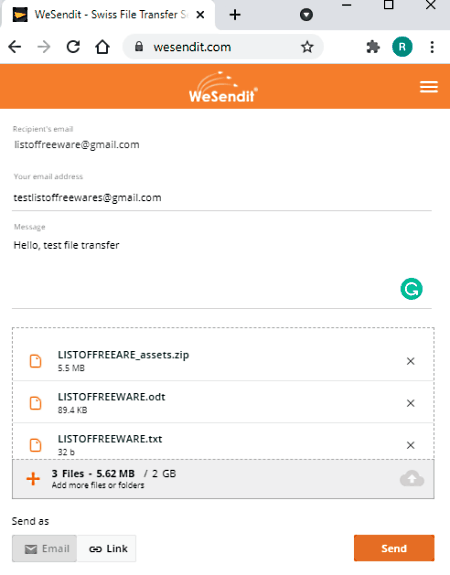Open a new browser tab
This screenshot has height=575, width=450.
pyautogui.click(x=235, y=15)
